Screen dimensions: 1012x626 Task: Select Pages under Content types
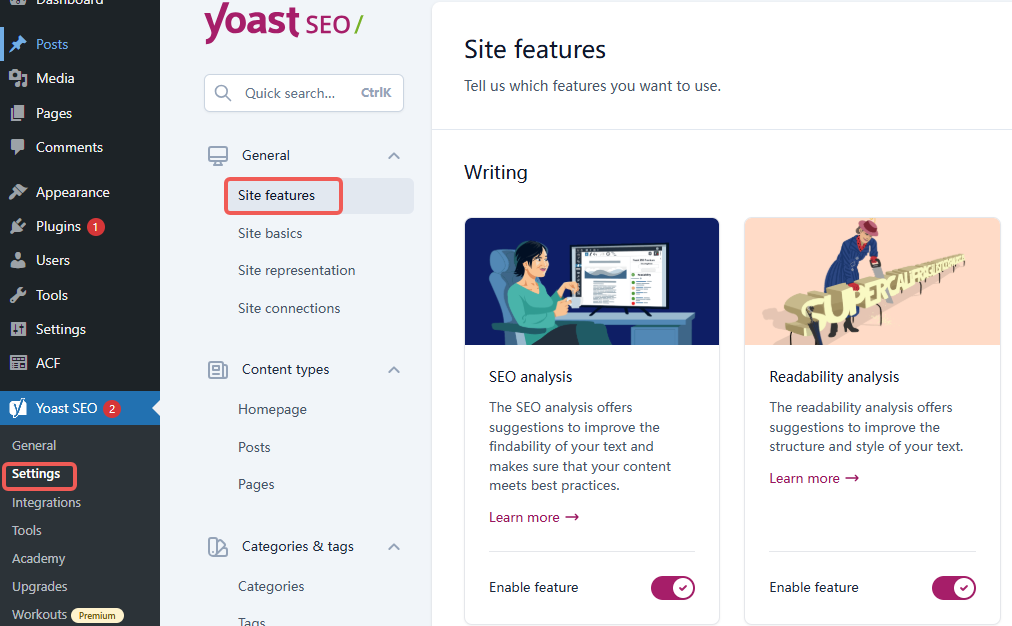pyautogui.click(x=256, y=485)
